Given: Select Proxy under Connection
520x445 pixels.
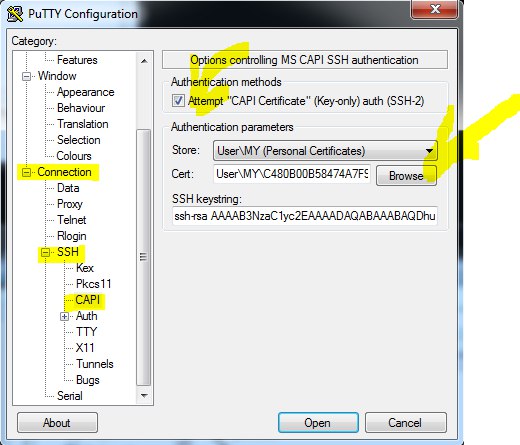Looking at the screenshot, I should [70, 204].
